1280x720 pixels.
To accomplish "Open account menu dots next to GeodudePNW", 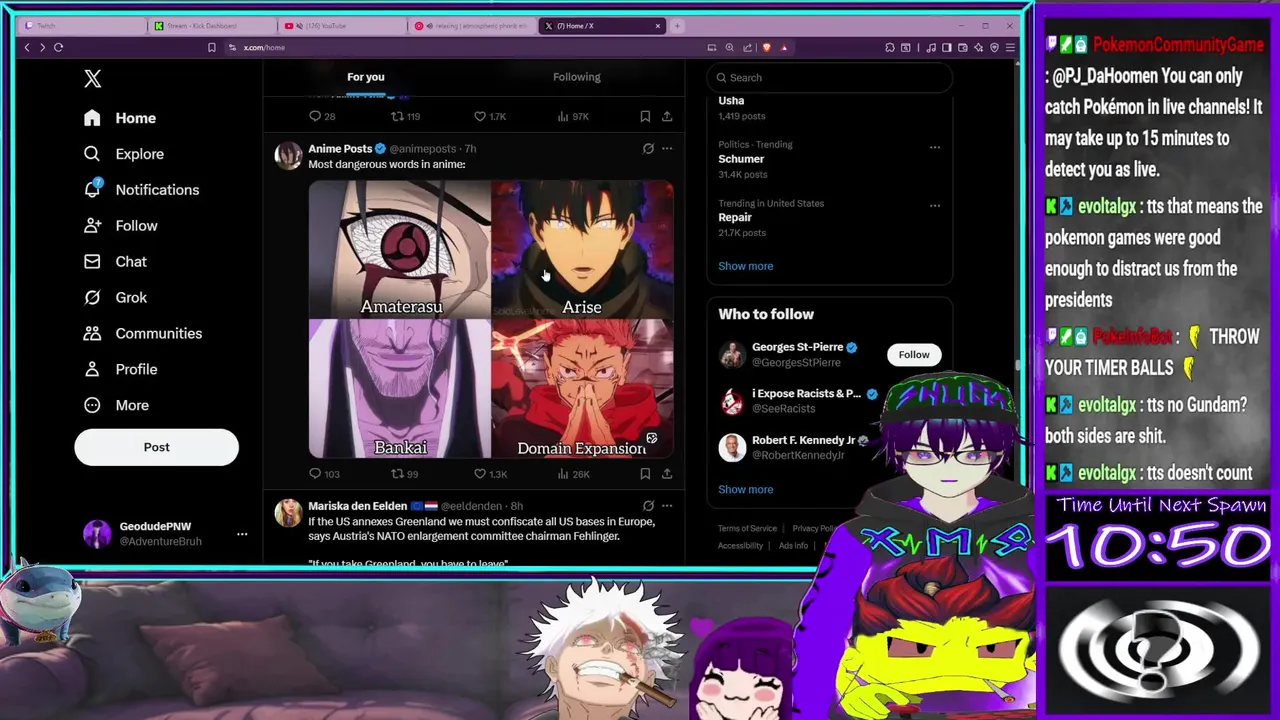I will pyautogui.click(x=242, y=534).
